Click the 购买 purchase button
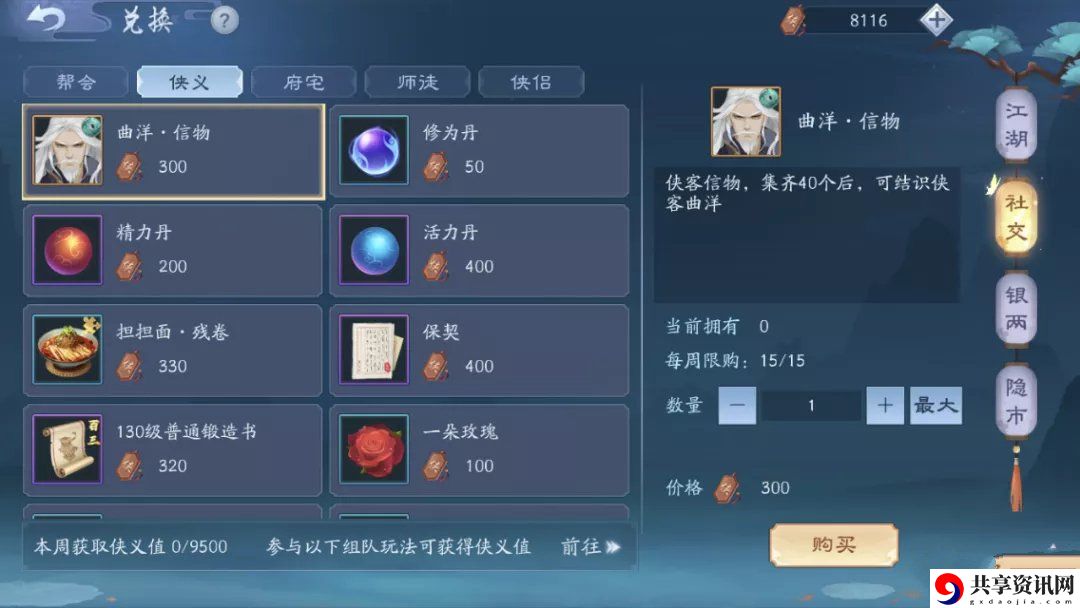 [833, 545]
